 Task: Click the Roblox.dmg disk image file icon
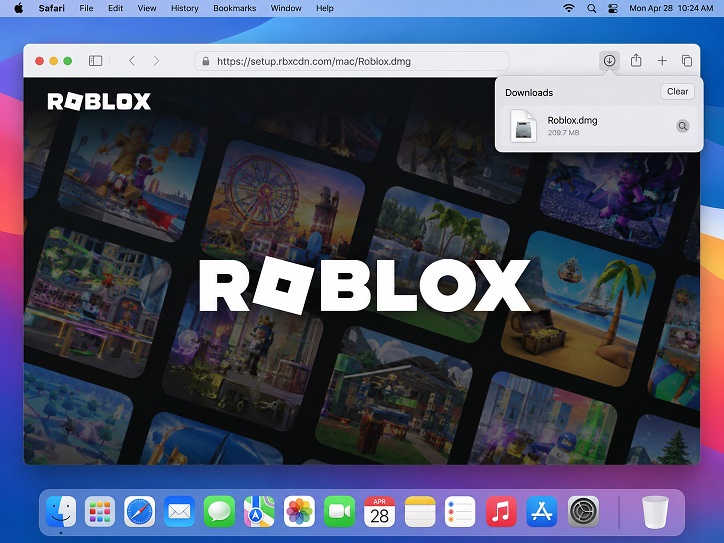click(523, 126)
